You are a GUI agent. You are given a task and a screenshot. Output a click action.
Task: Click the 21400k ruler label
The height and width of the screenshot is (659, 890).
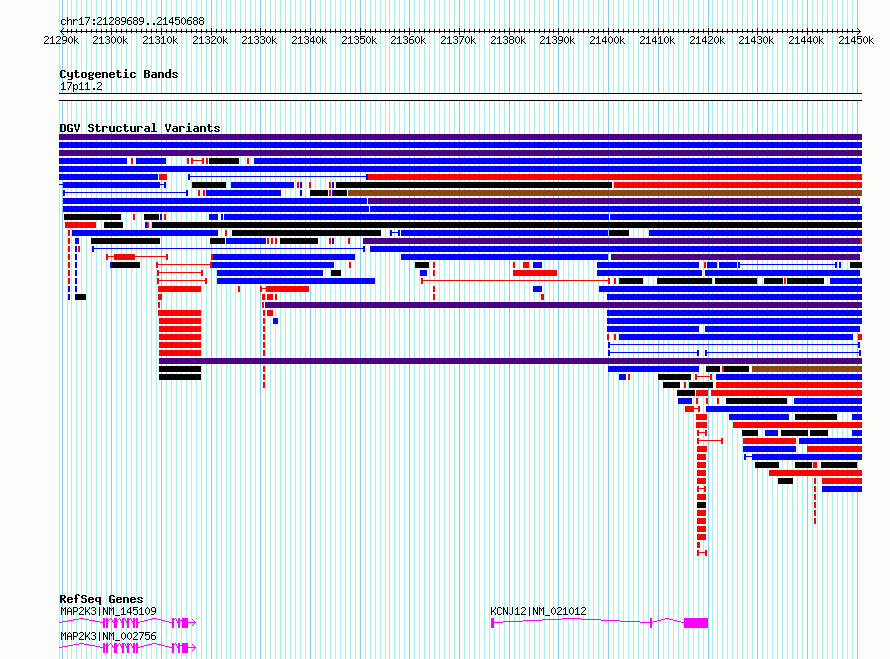click(x=607, y=40)
